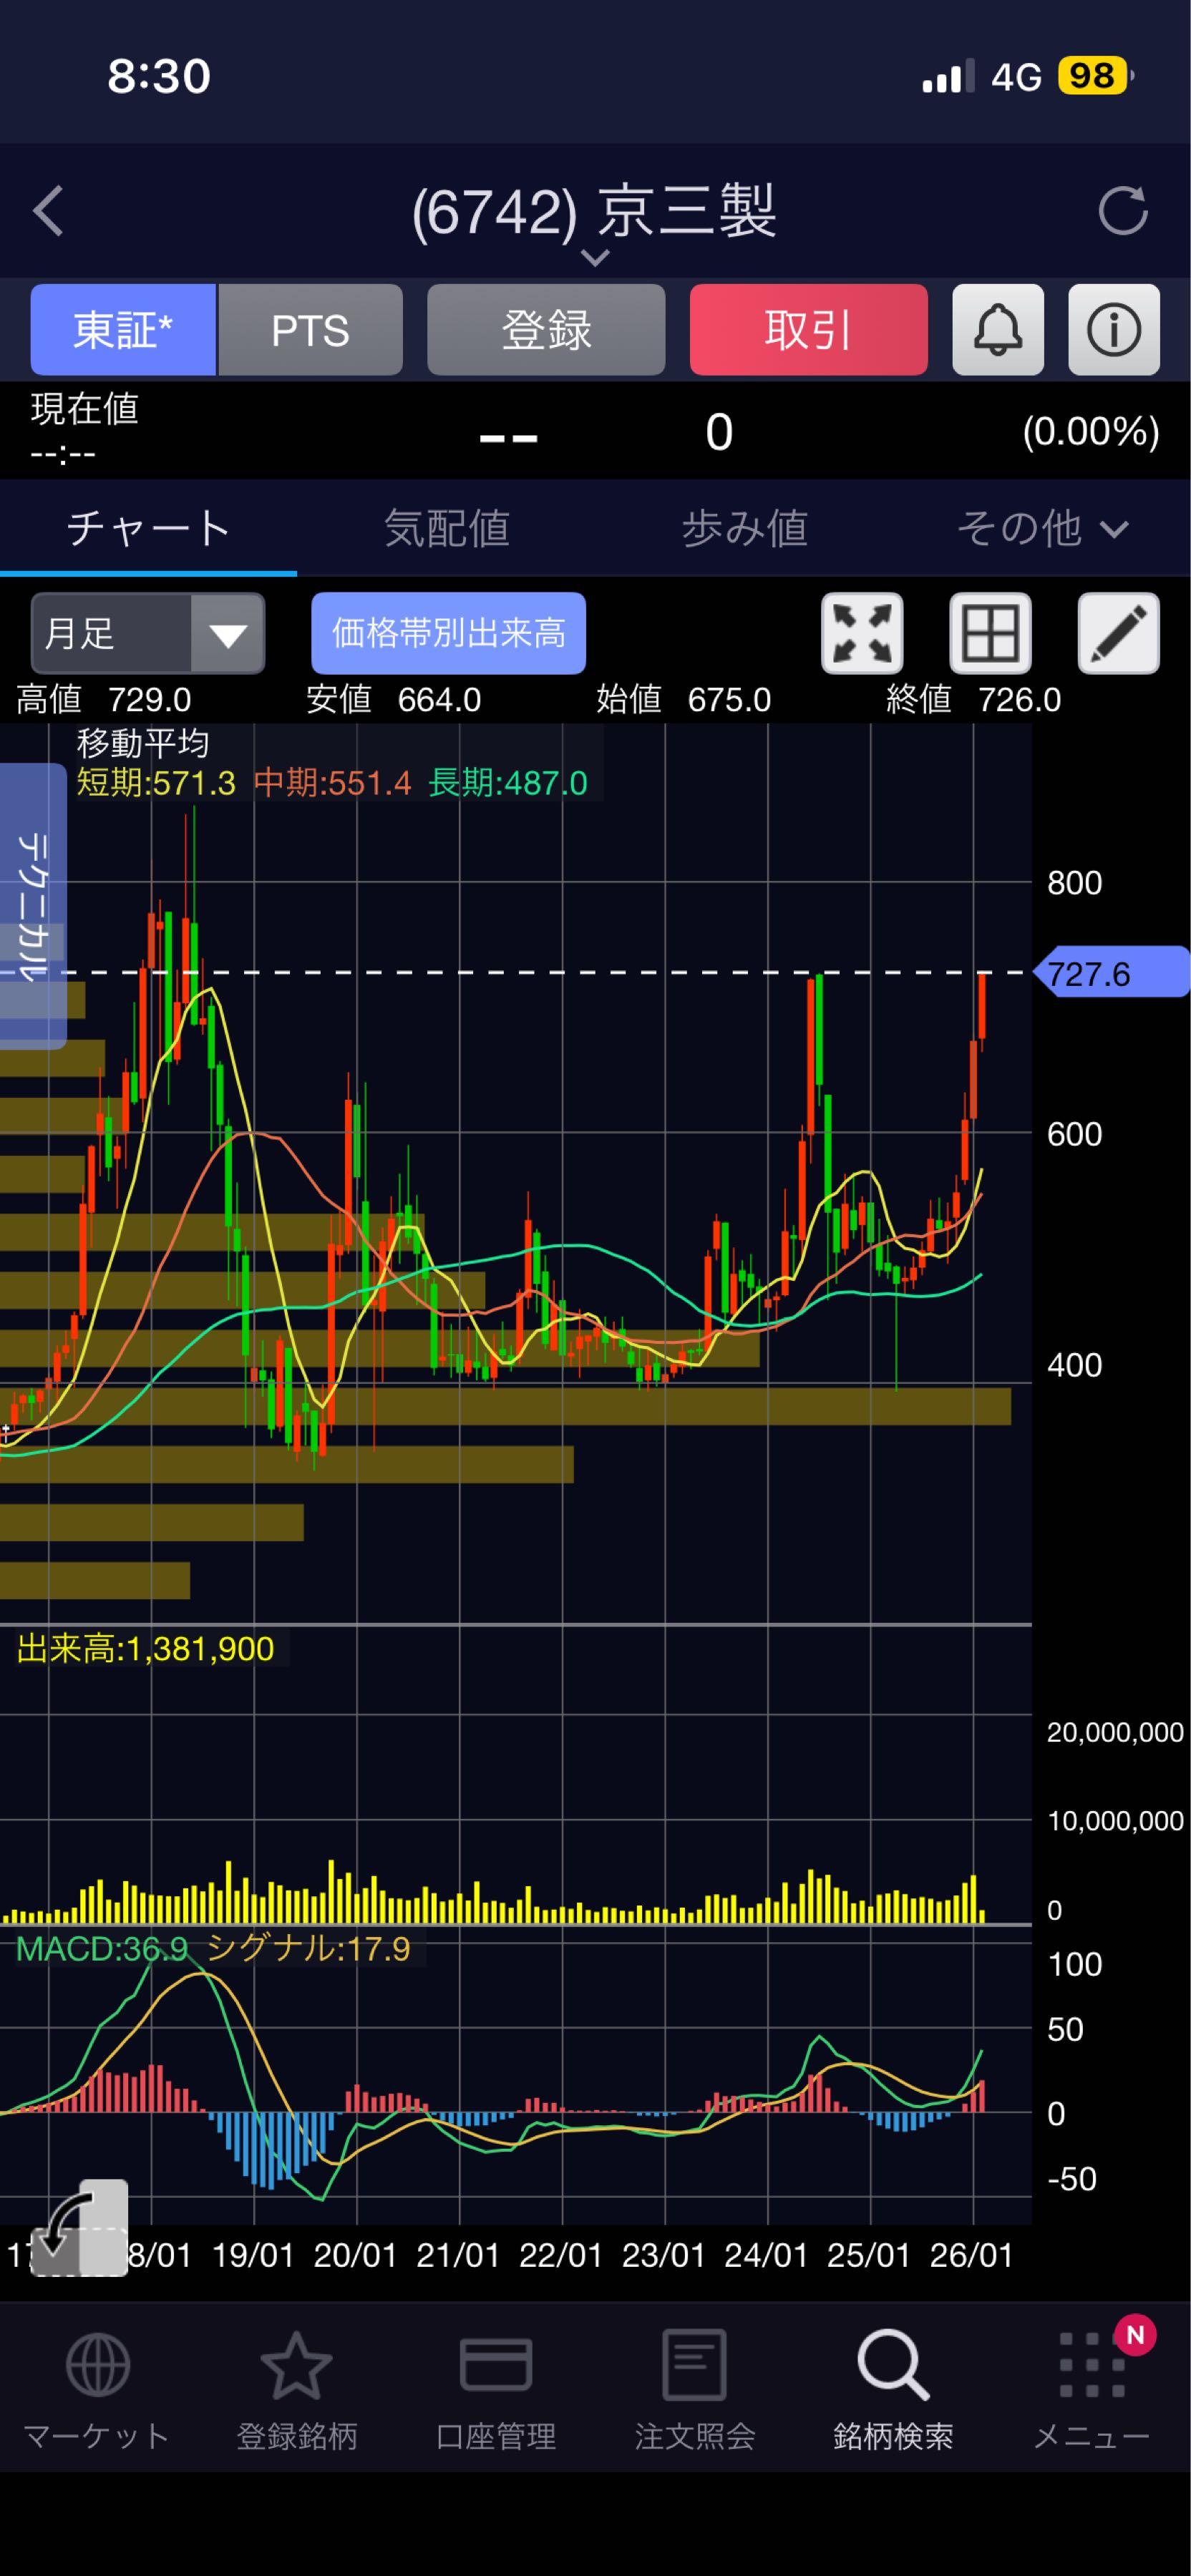Image resolution: width=1191 pixels, height=2576 pixels.
Task: Switch market to 東証
Action: pos(123,330)
